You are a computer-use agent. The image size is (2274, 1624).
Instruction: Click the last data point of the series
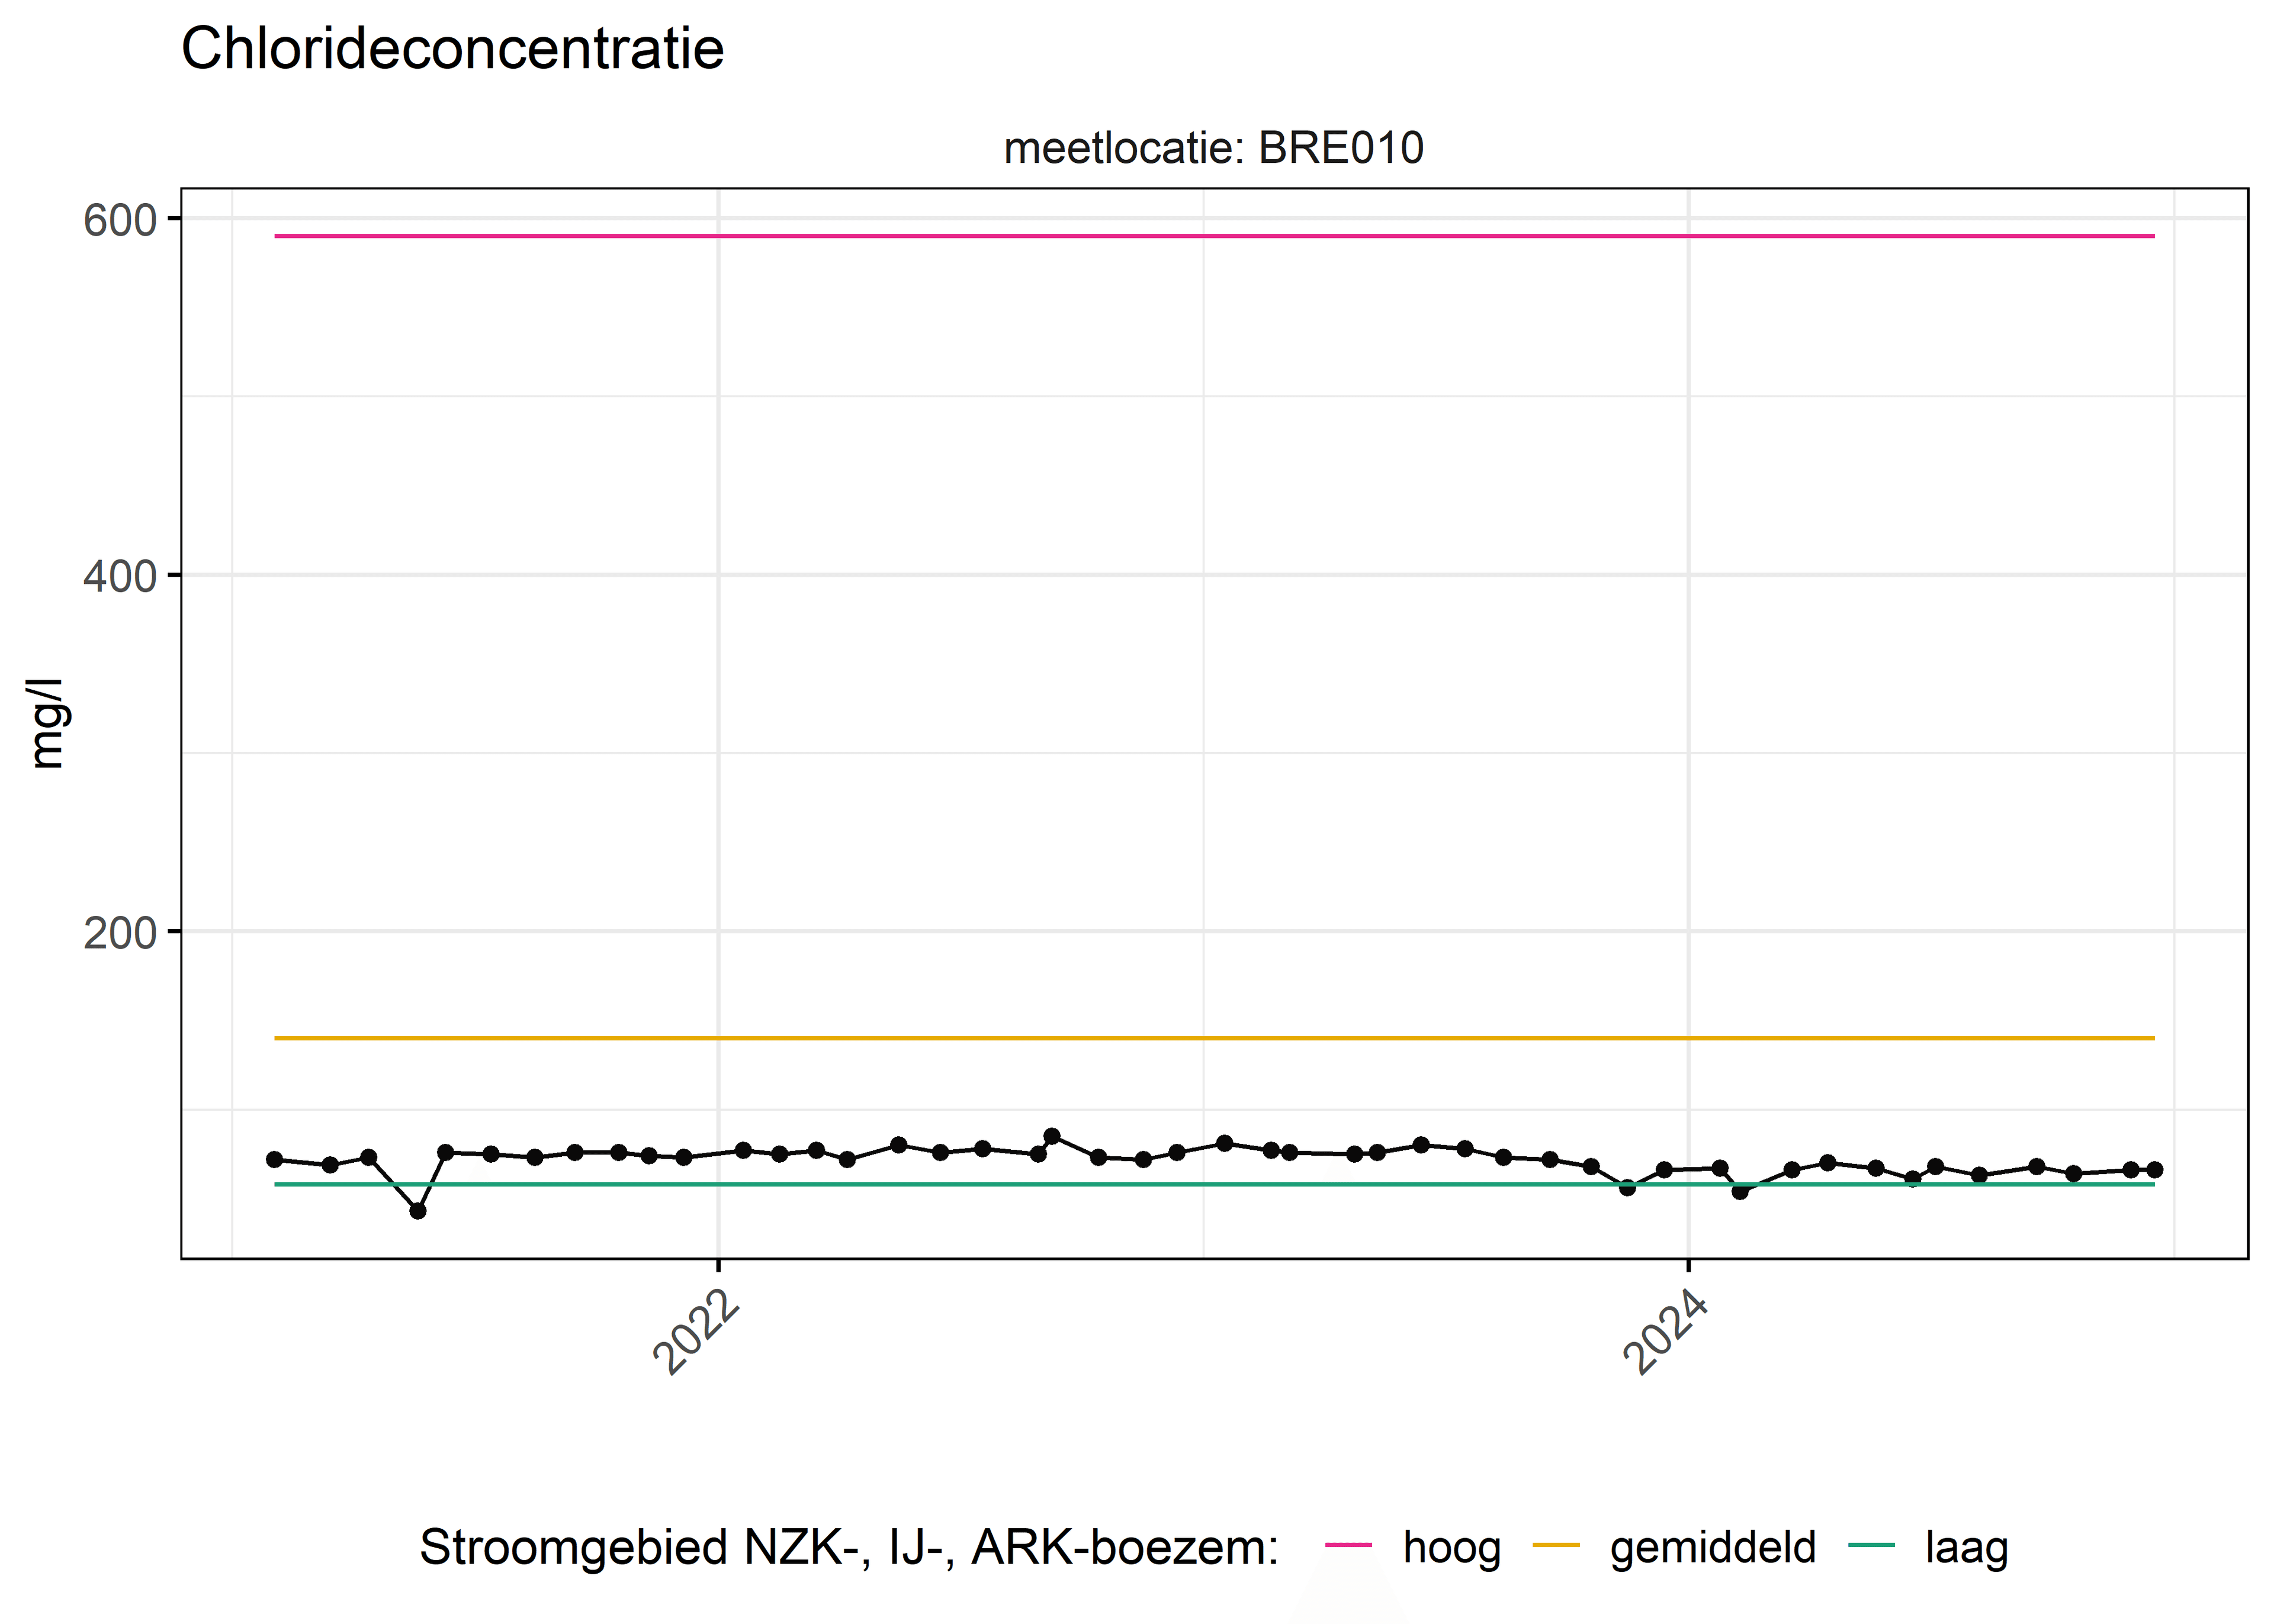point(2154,1170)
